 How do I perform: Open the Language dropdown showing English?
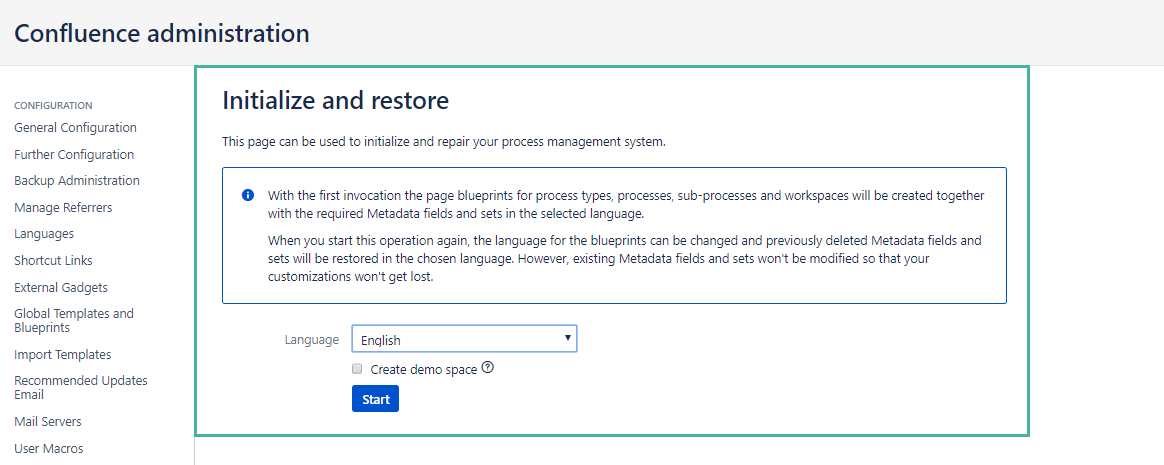coord(464,339)
